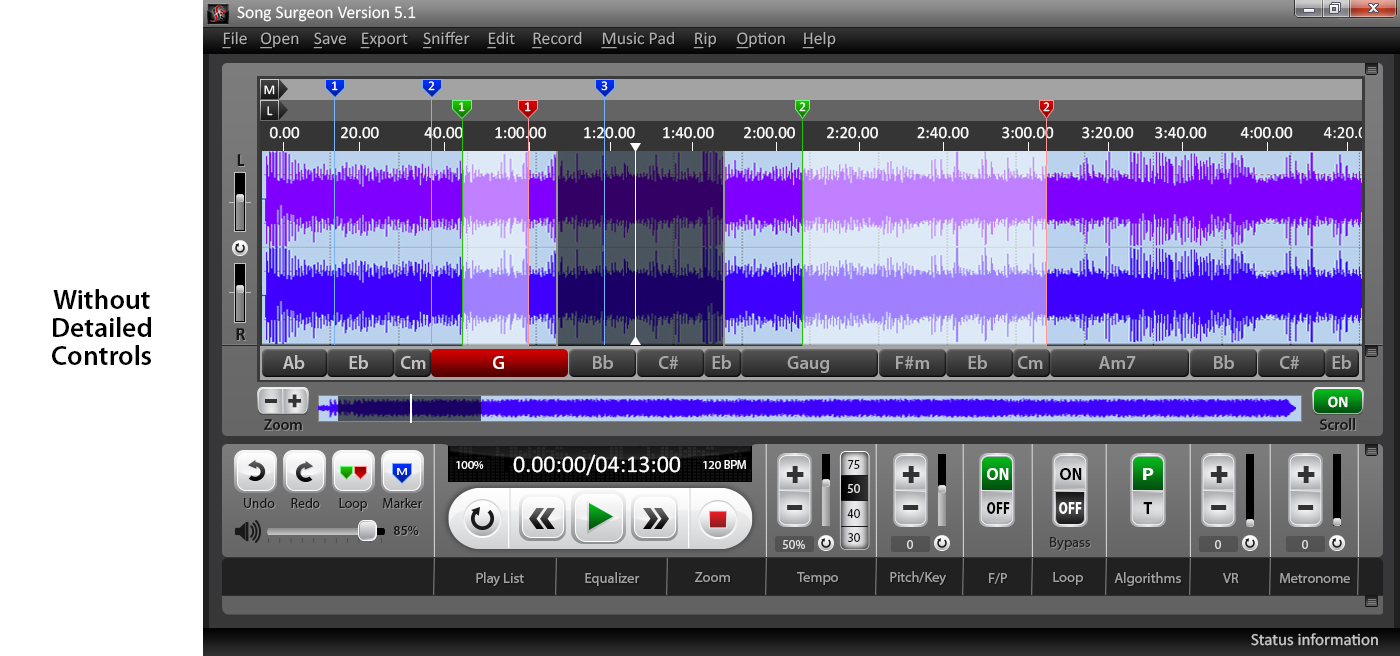This screenshot has width=1400, height=656.
Task: Reset pitch using its circular arrow icon
Action: [942, 544]
